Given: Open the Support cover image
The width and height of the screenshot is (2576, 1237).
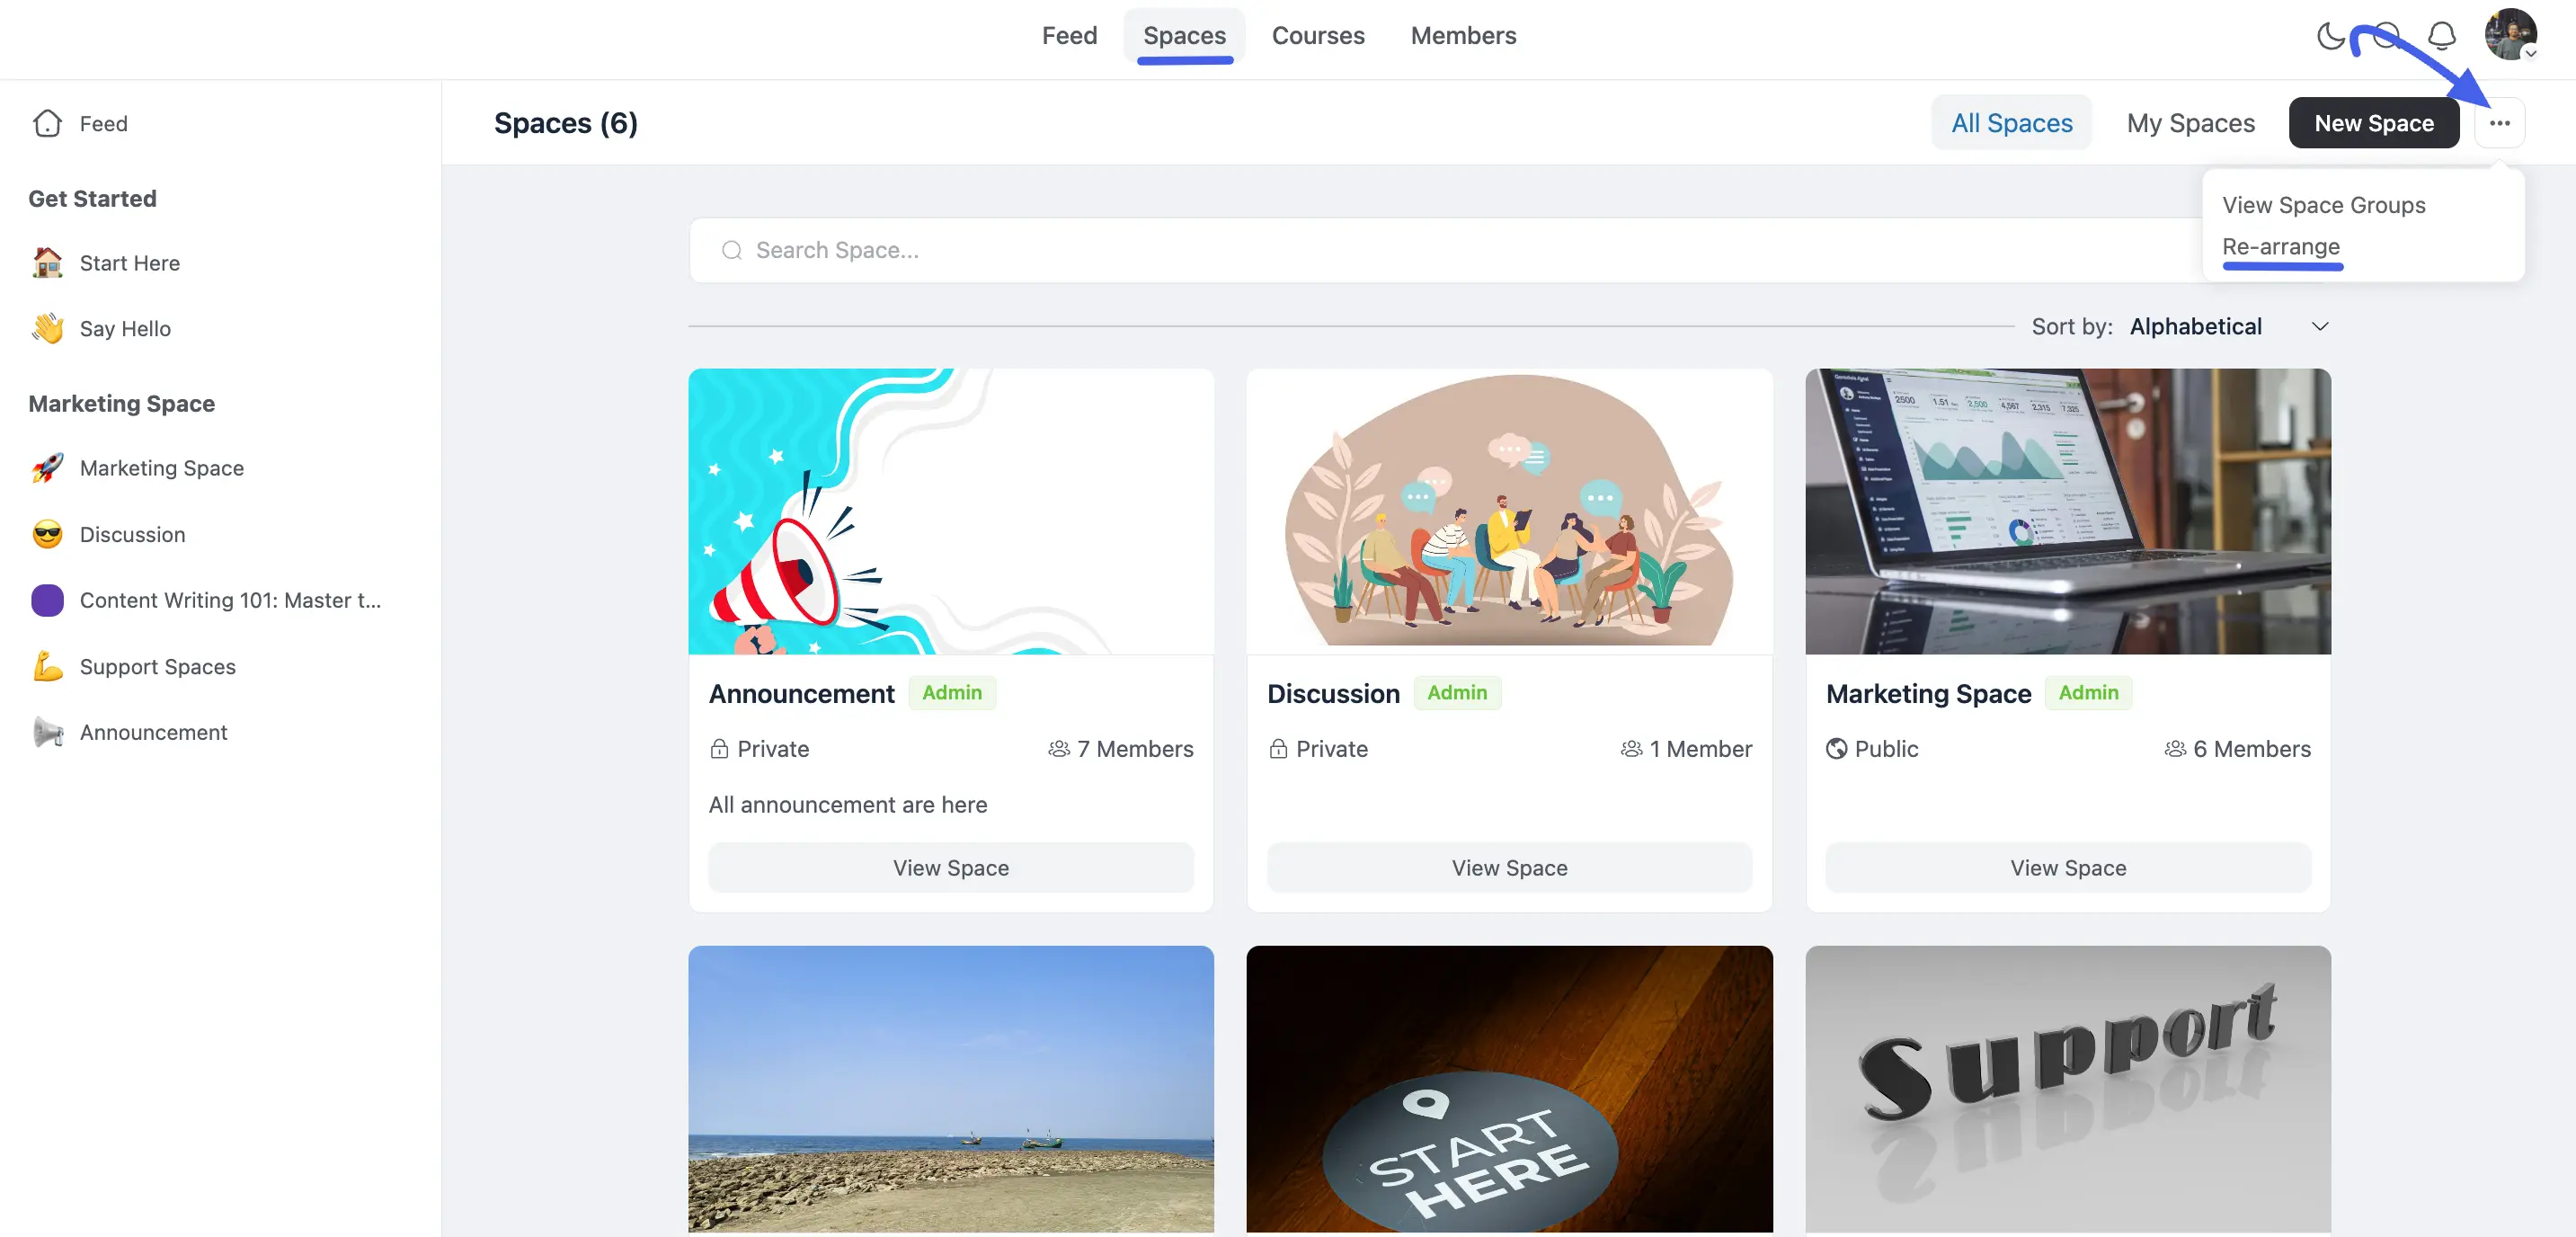Looking at the screenshot, I should click(2067, 1089).
